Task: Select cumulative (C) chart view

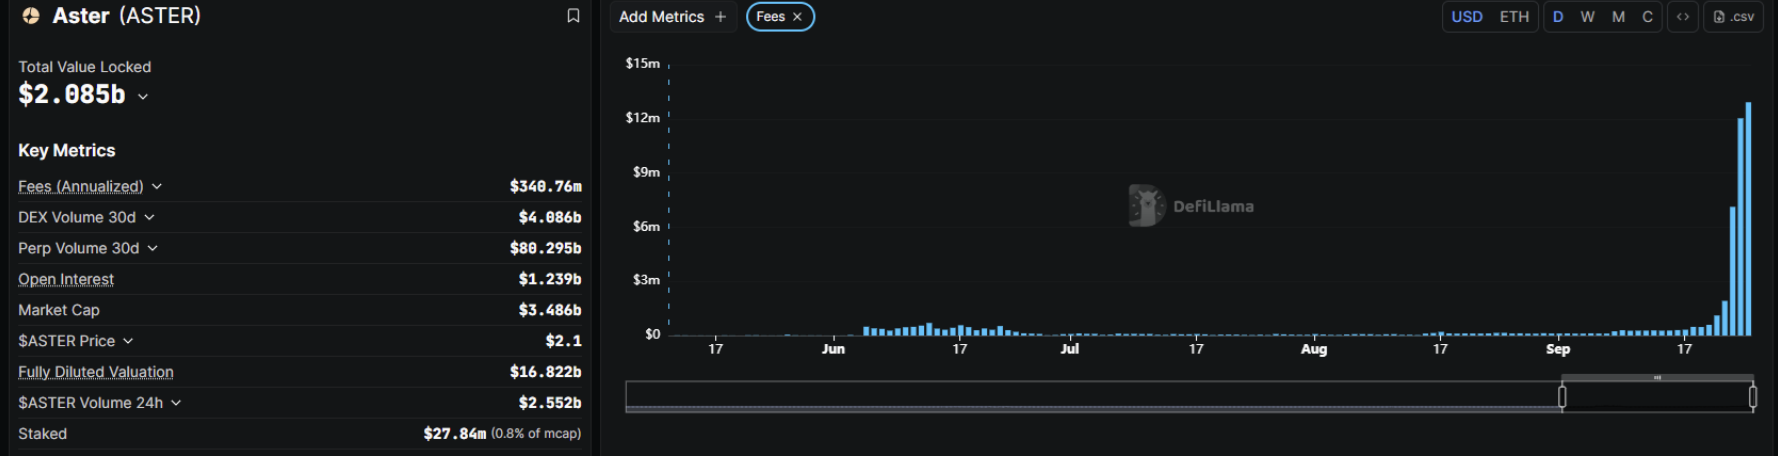Action: point(1647,17)
